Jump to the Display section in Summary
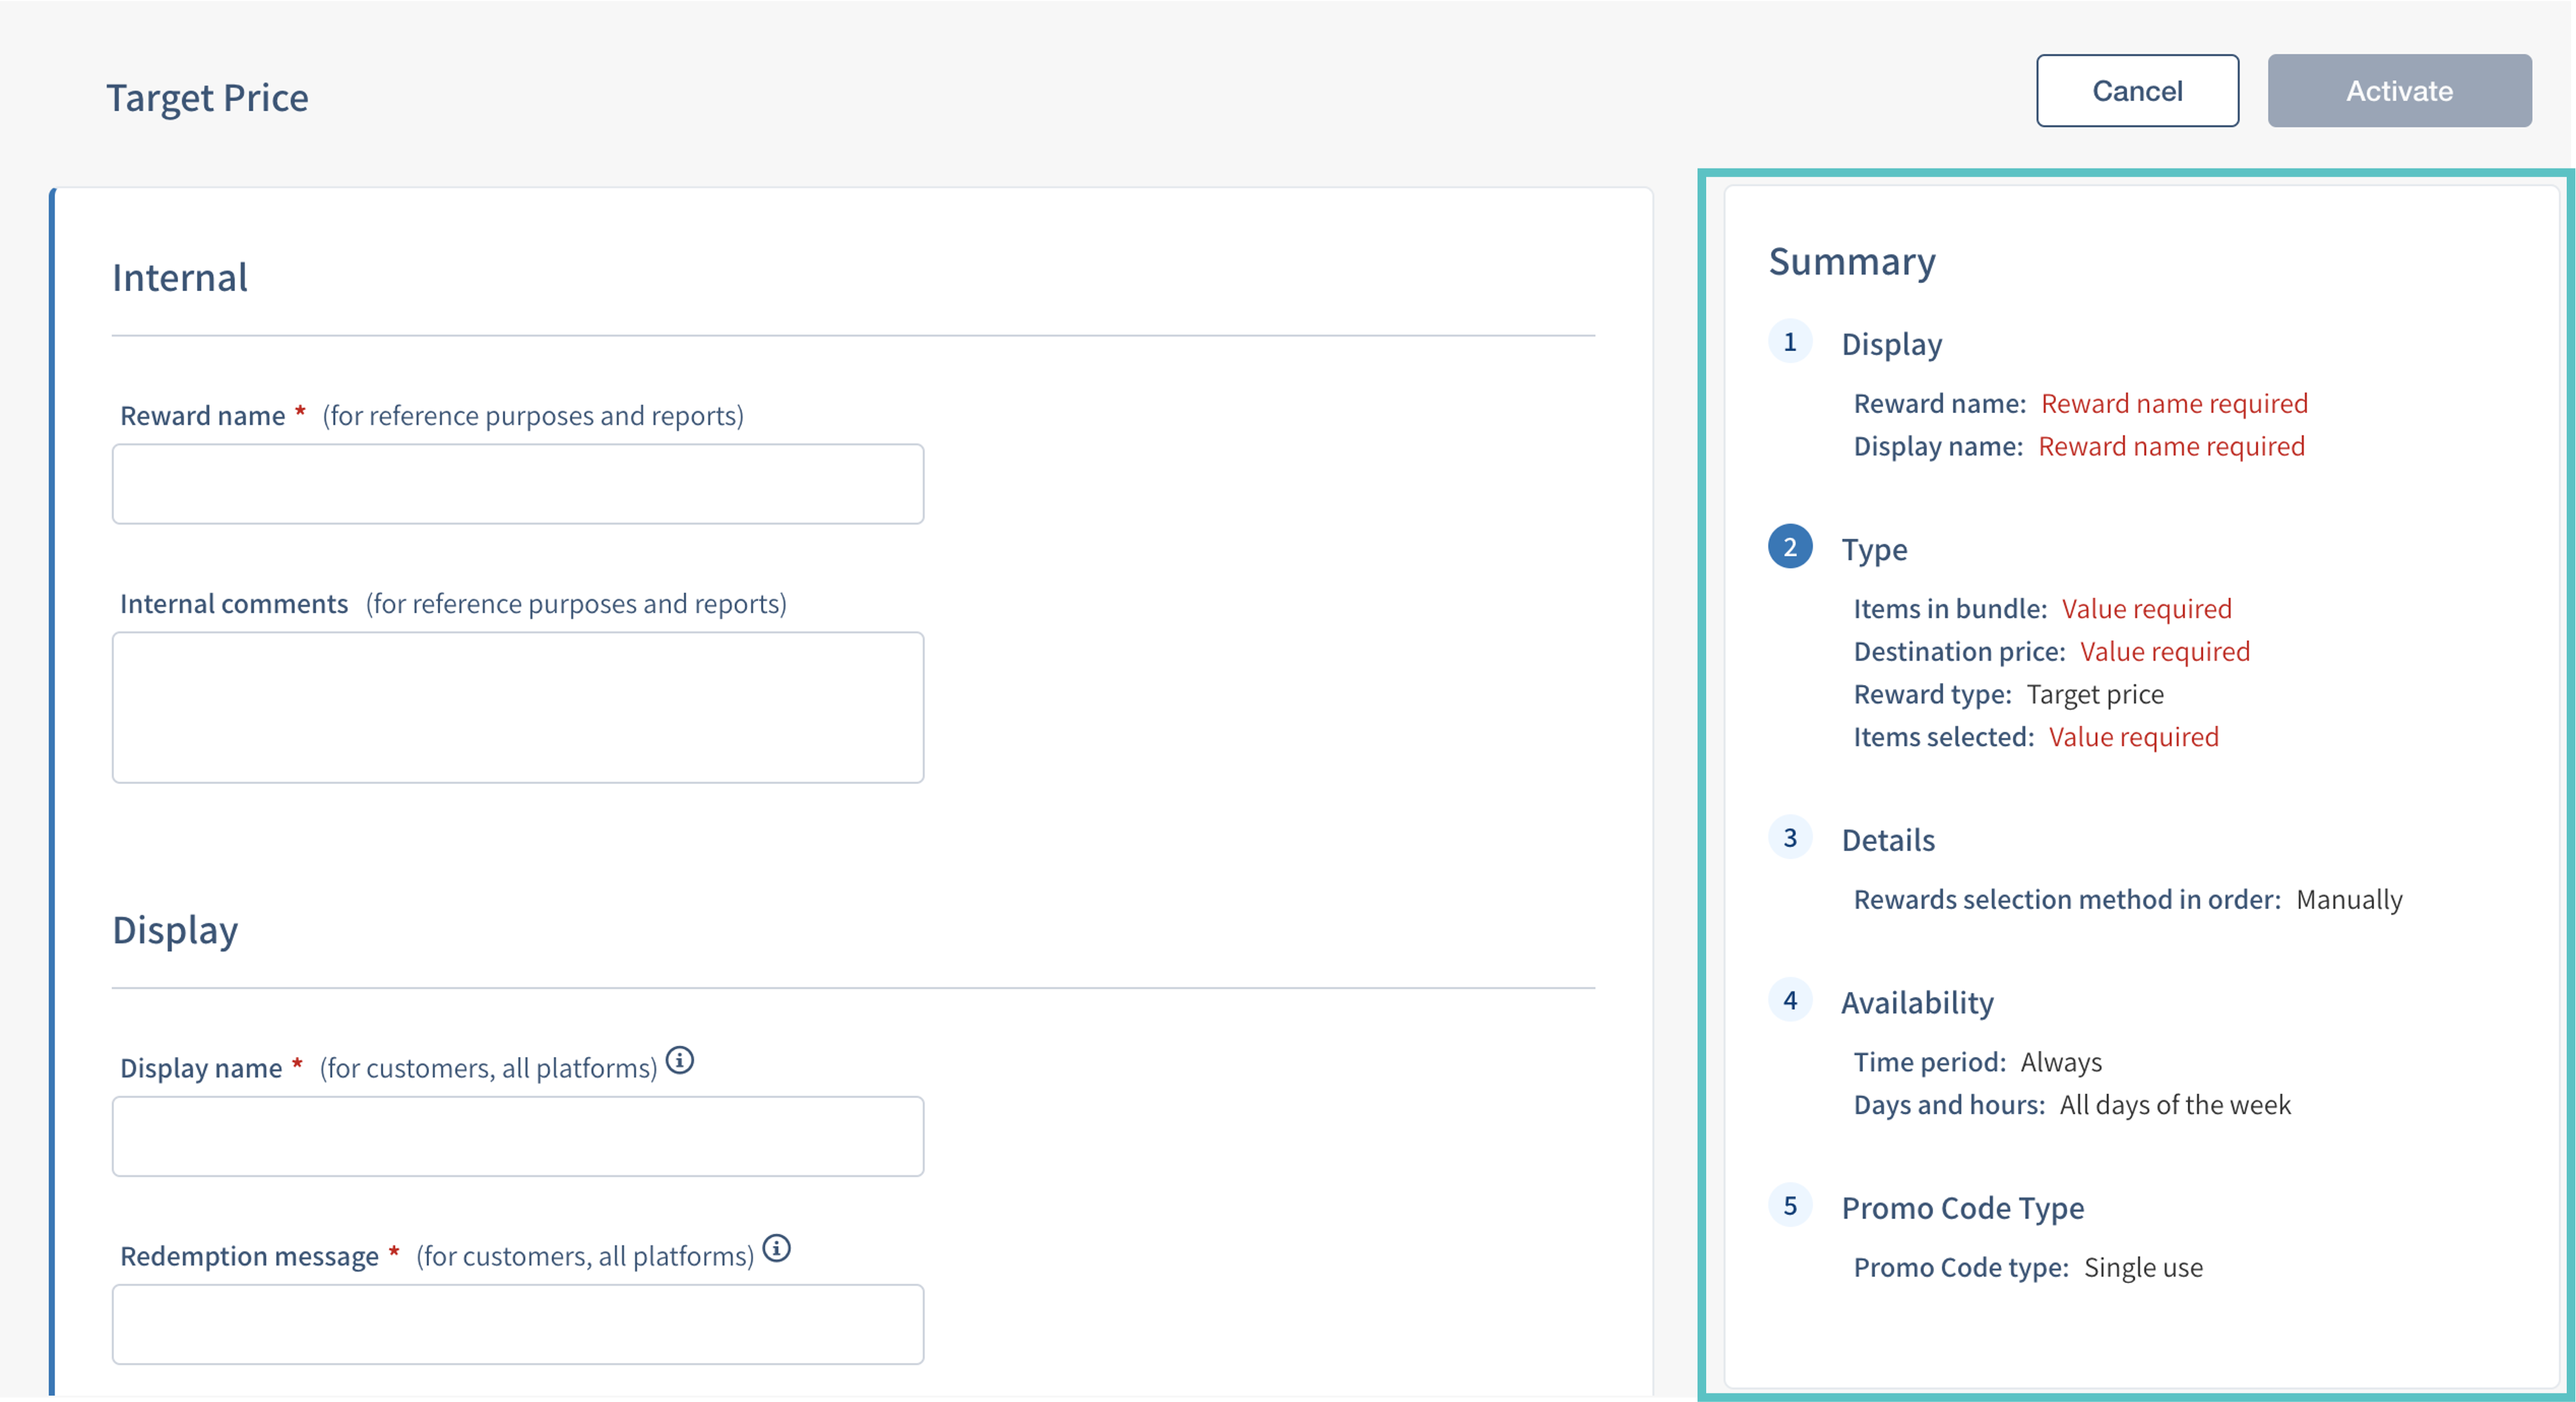 (x=1891, y=344)
